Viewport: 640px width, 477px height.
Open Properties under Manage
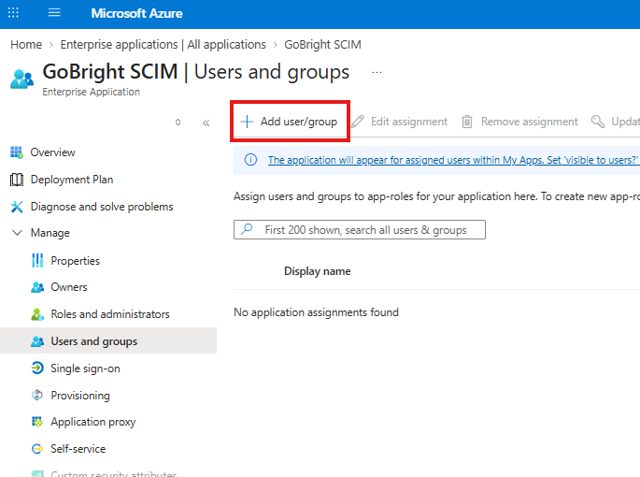75,261
